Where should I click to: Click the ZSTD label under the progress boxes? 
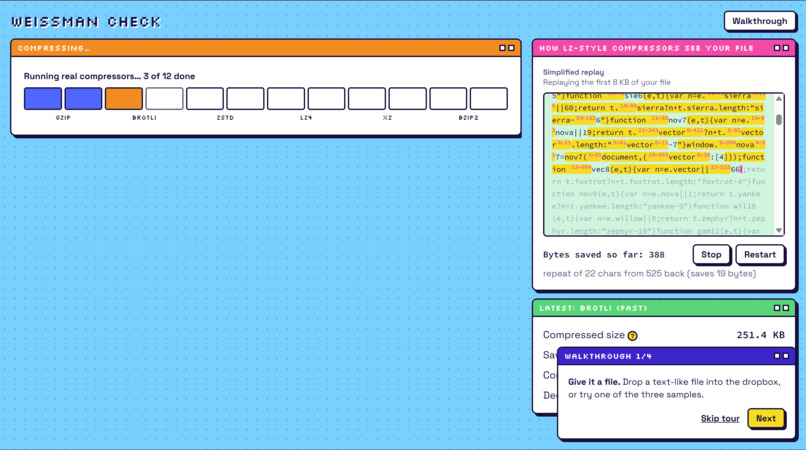point(225,118)
